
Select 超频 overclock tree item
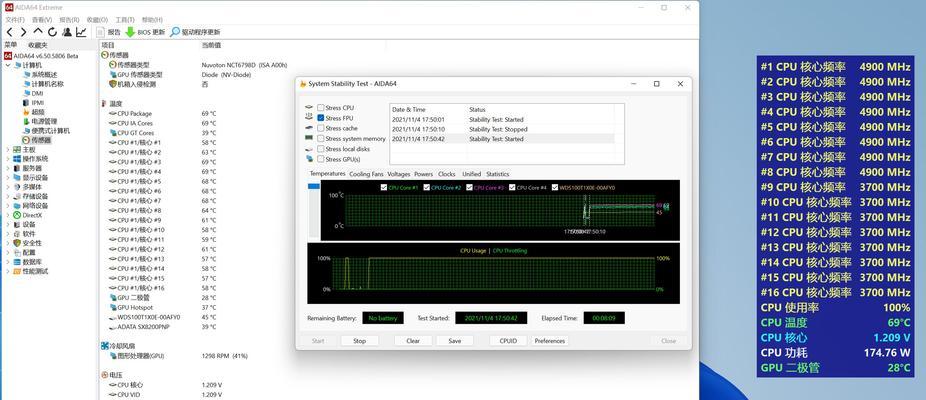[x=33, y=112]
